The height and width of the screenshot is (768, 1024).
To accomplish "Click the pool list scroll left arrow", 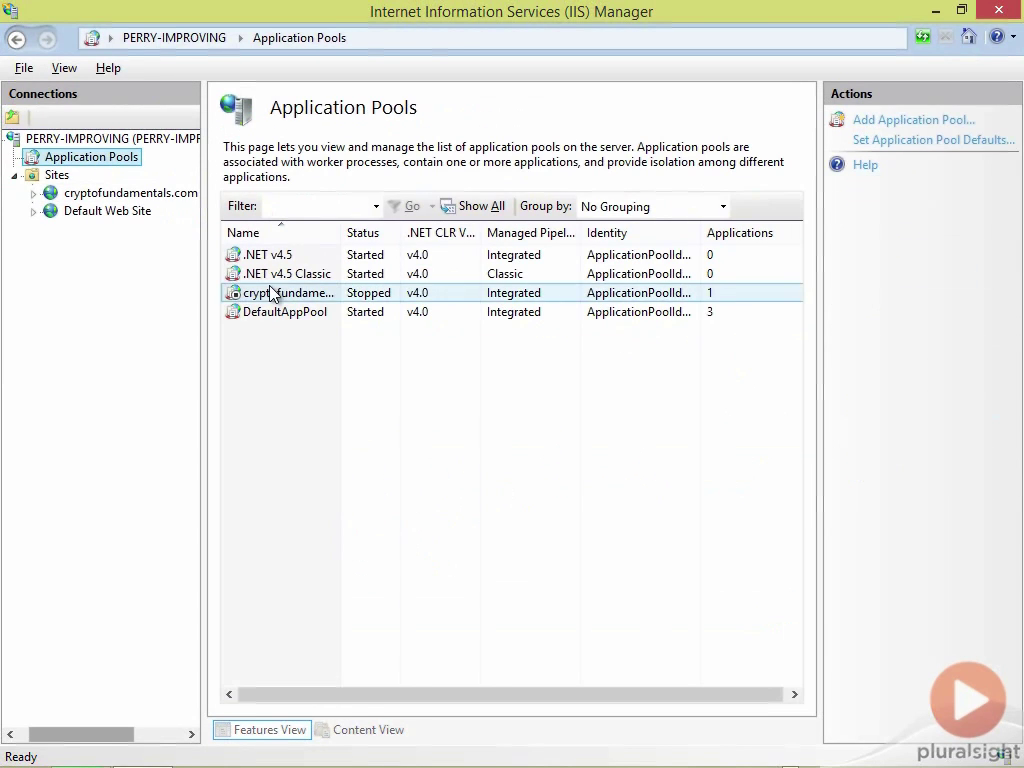I will 229,694.
